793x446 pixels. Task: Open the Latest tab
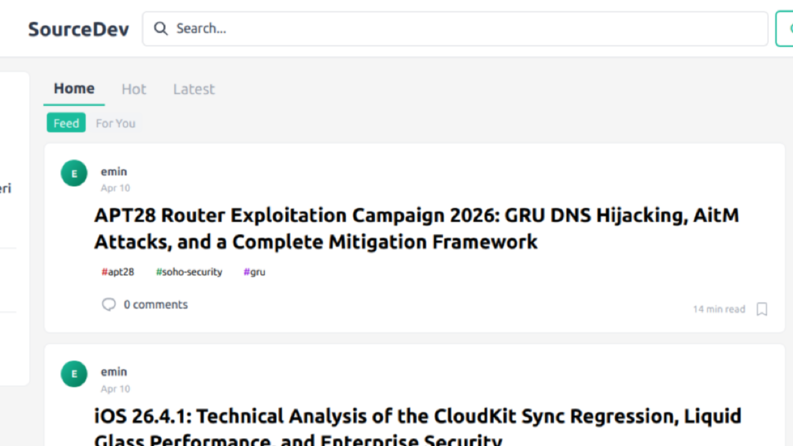[x=194, y=89]
